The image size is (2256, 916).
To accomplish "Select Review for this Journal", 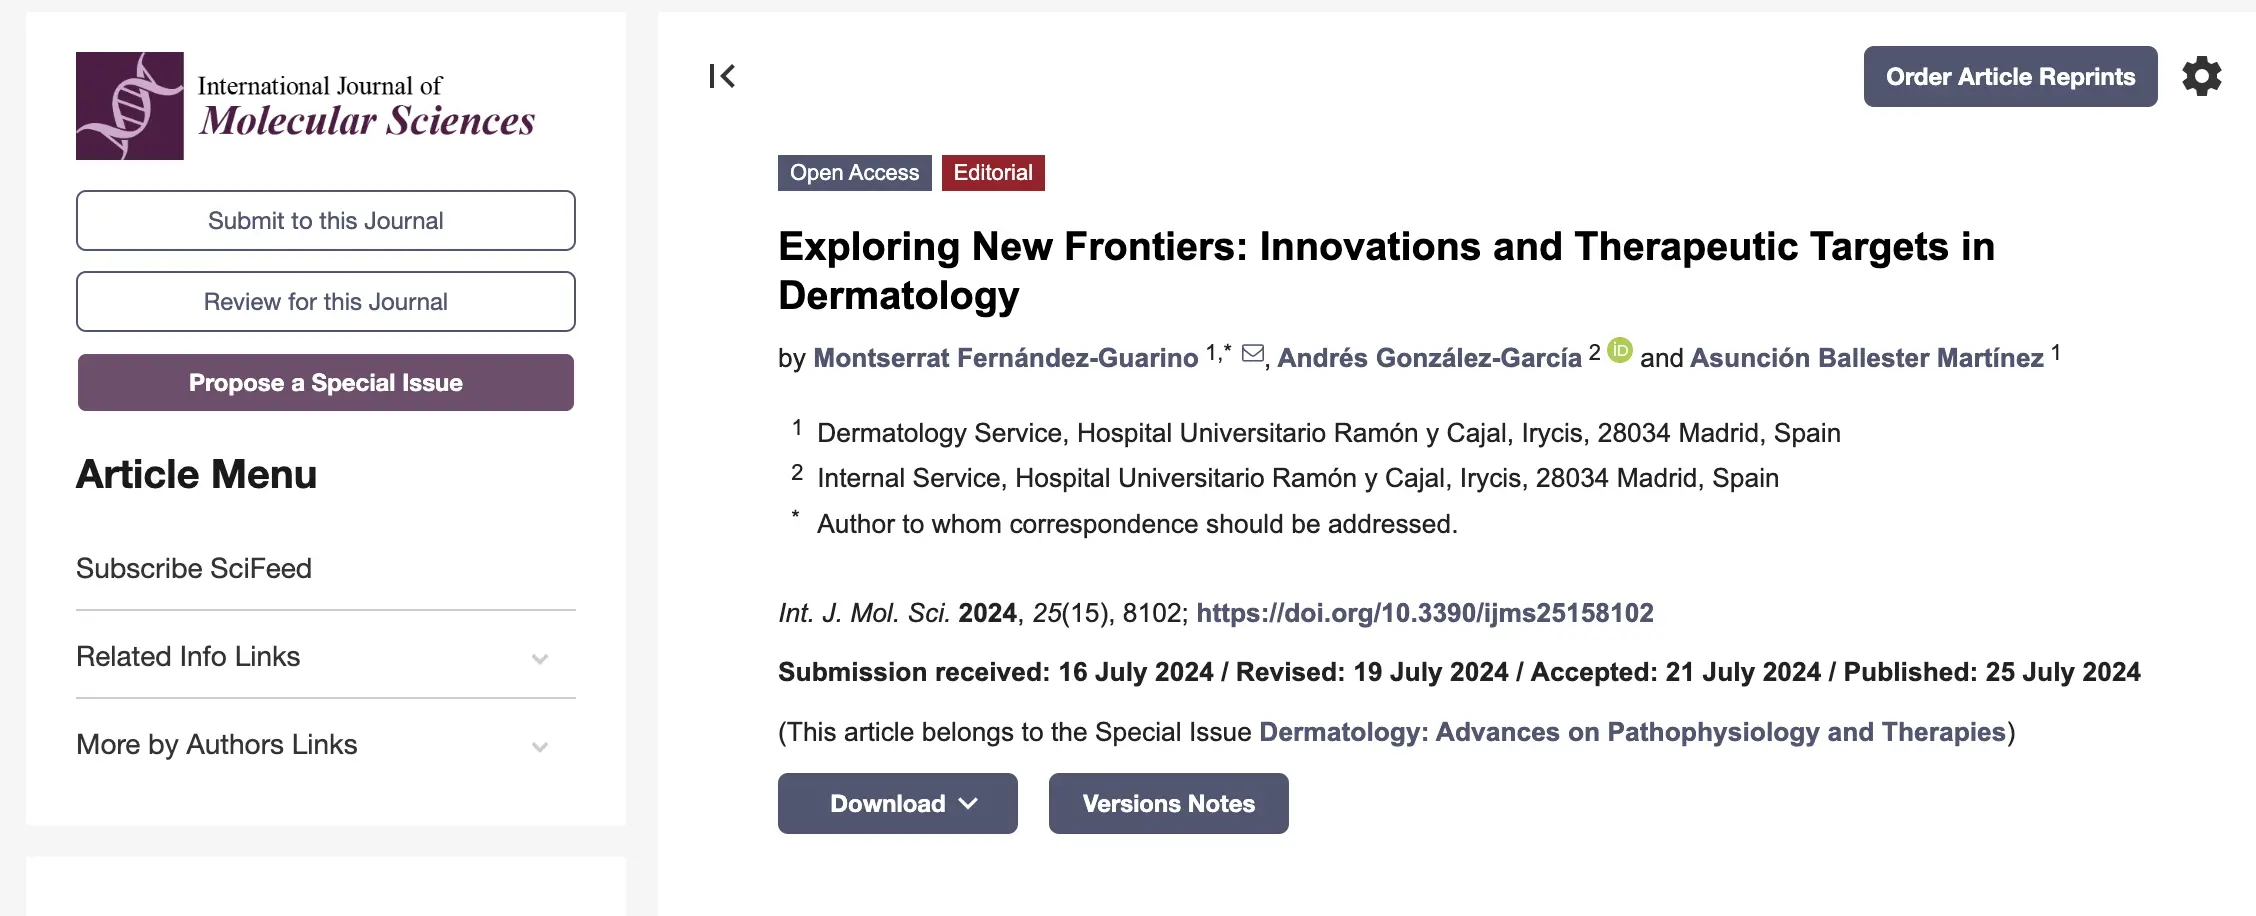I will click(x=326, y=301).
